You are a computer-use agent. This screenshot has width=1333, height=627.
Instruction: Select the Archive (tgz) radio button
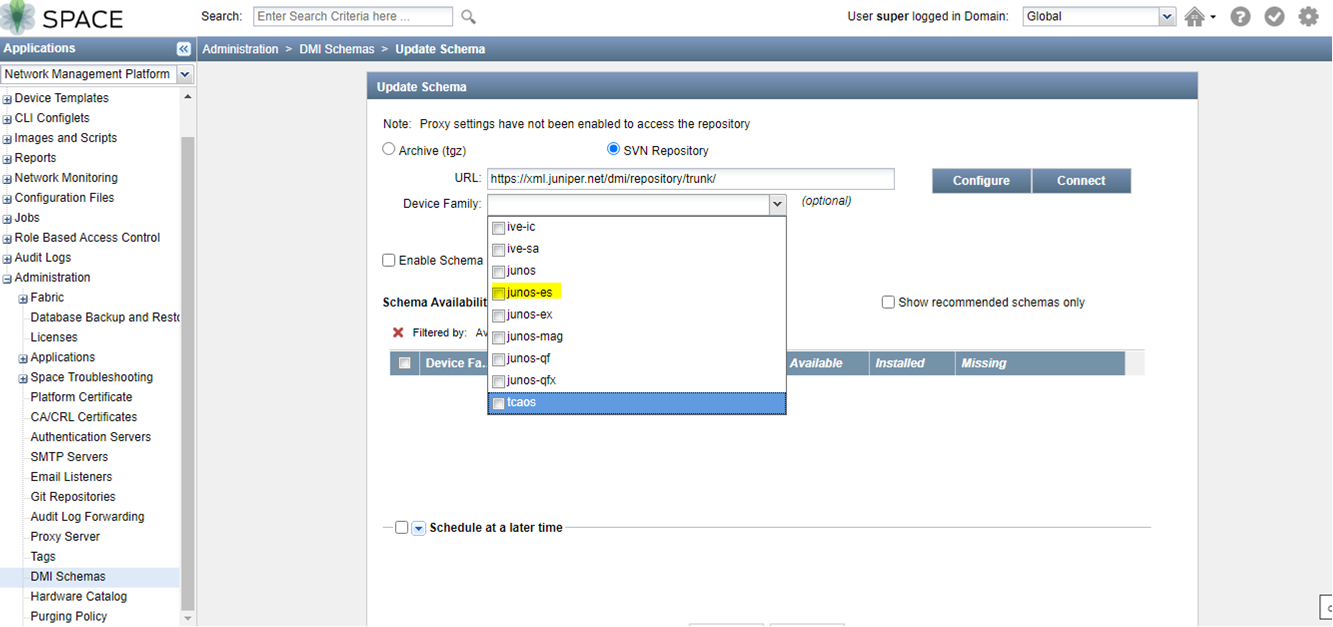click(389, 149)
